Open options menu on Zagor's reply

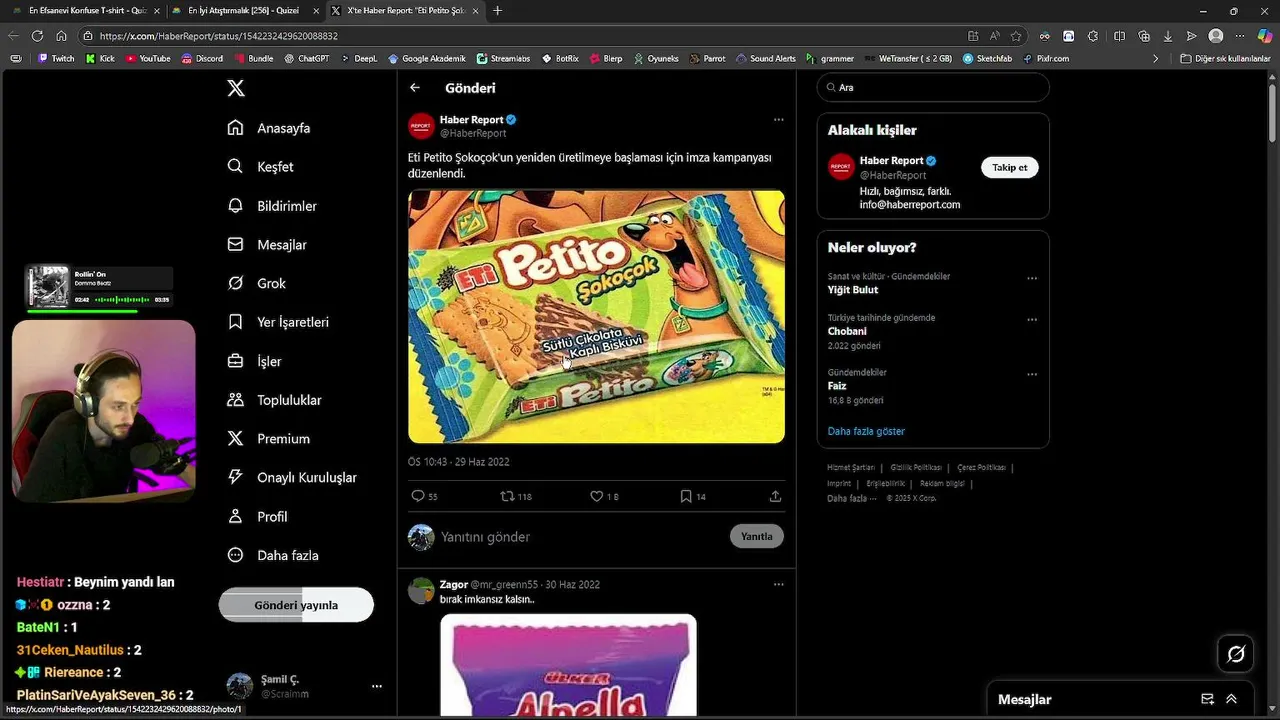(778, 584)
